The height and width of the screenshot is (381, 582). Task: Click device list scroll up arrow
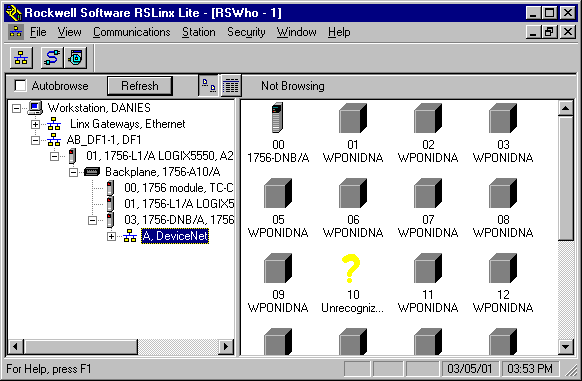[565, 108]
